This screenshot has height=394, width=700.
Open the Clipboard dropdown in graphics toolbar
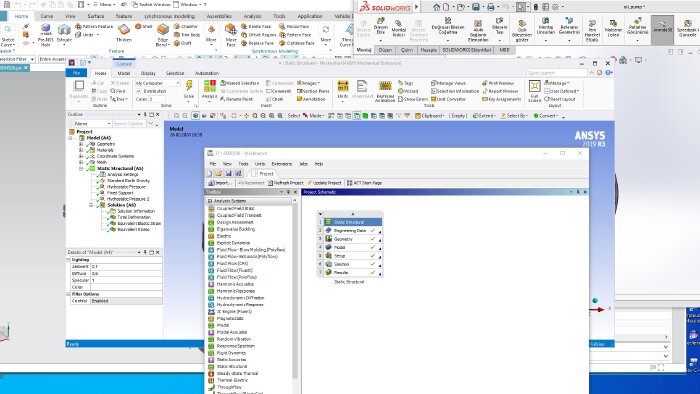pyautogui.click(x=430, y=116)
